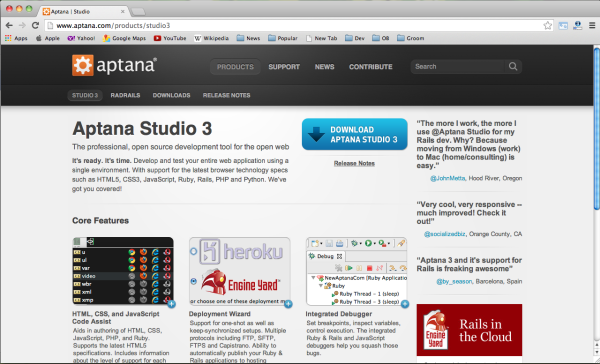Expand the Dev bookmark folder
Image resolution: width=600 pixels, height=364 pixels.
(355, 38)
